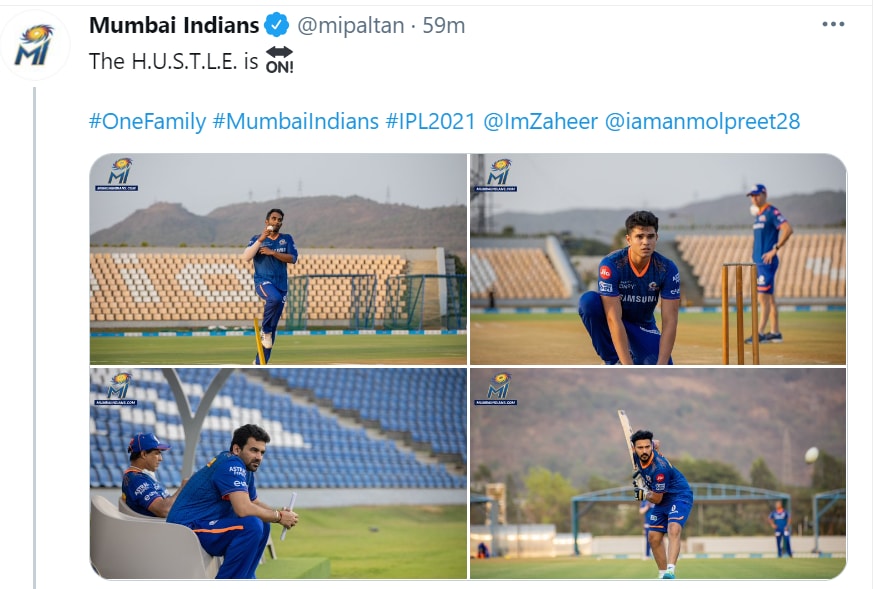Visit the @iamanmolpreet28 mention
Image resolution: width=888 pixels, height=589 pixels.
pos(702,121)
